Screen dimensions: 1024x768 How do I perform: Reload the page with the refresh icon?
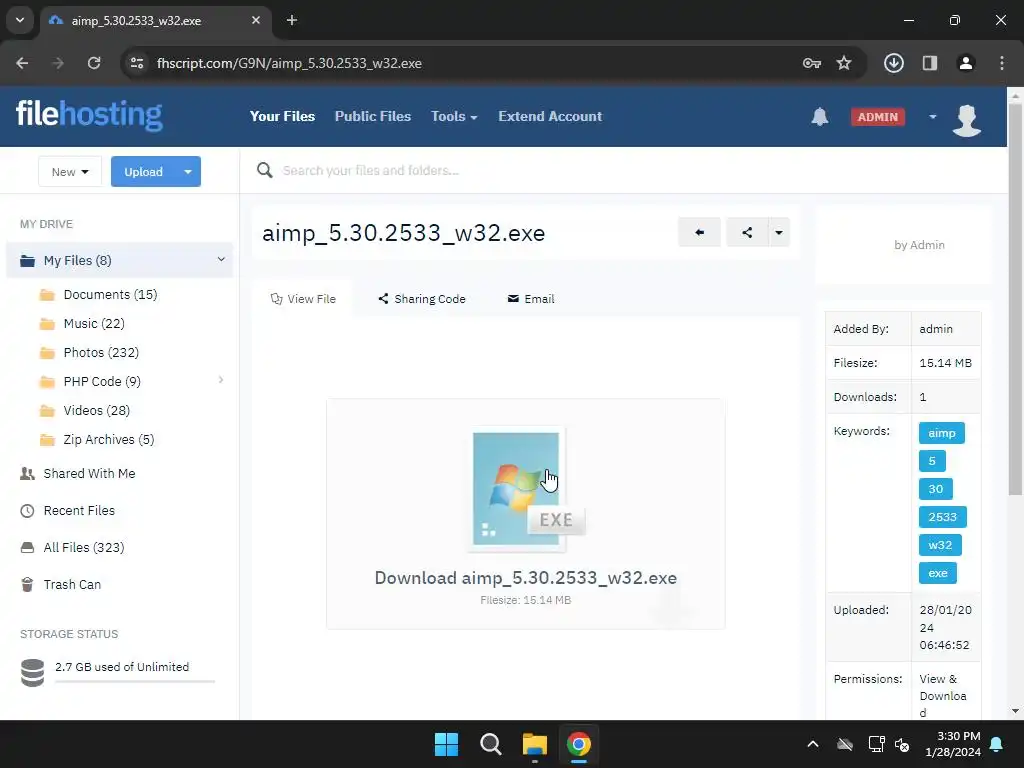tap(94, 63)
